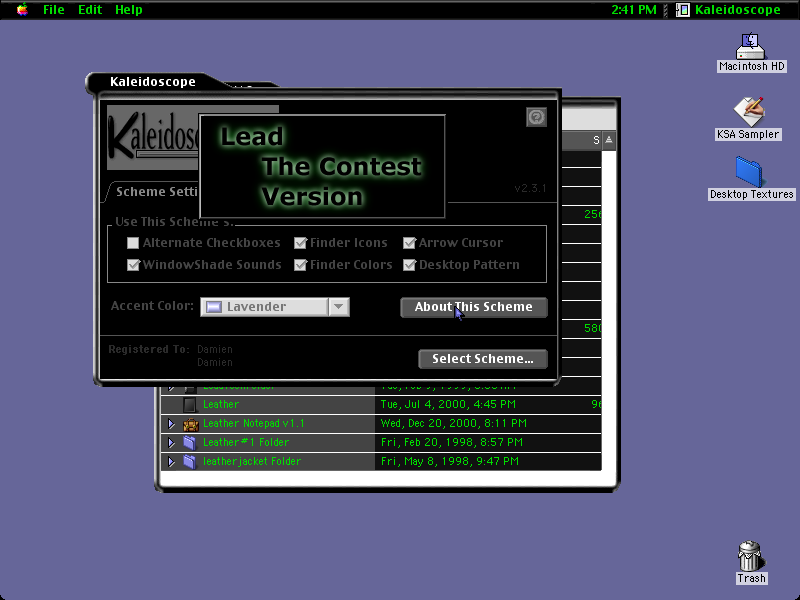Click the About This Scheme button
This screenshot has width=800, height=600.
[x=474, y=307]
